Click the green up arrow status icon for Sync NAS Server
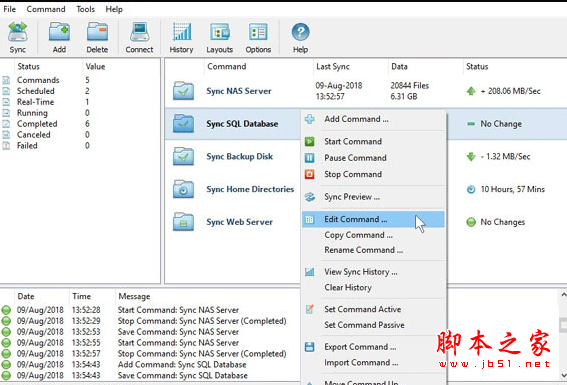 (471, 91)
